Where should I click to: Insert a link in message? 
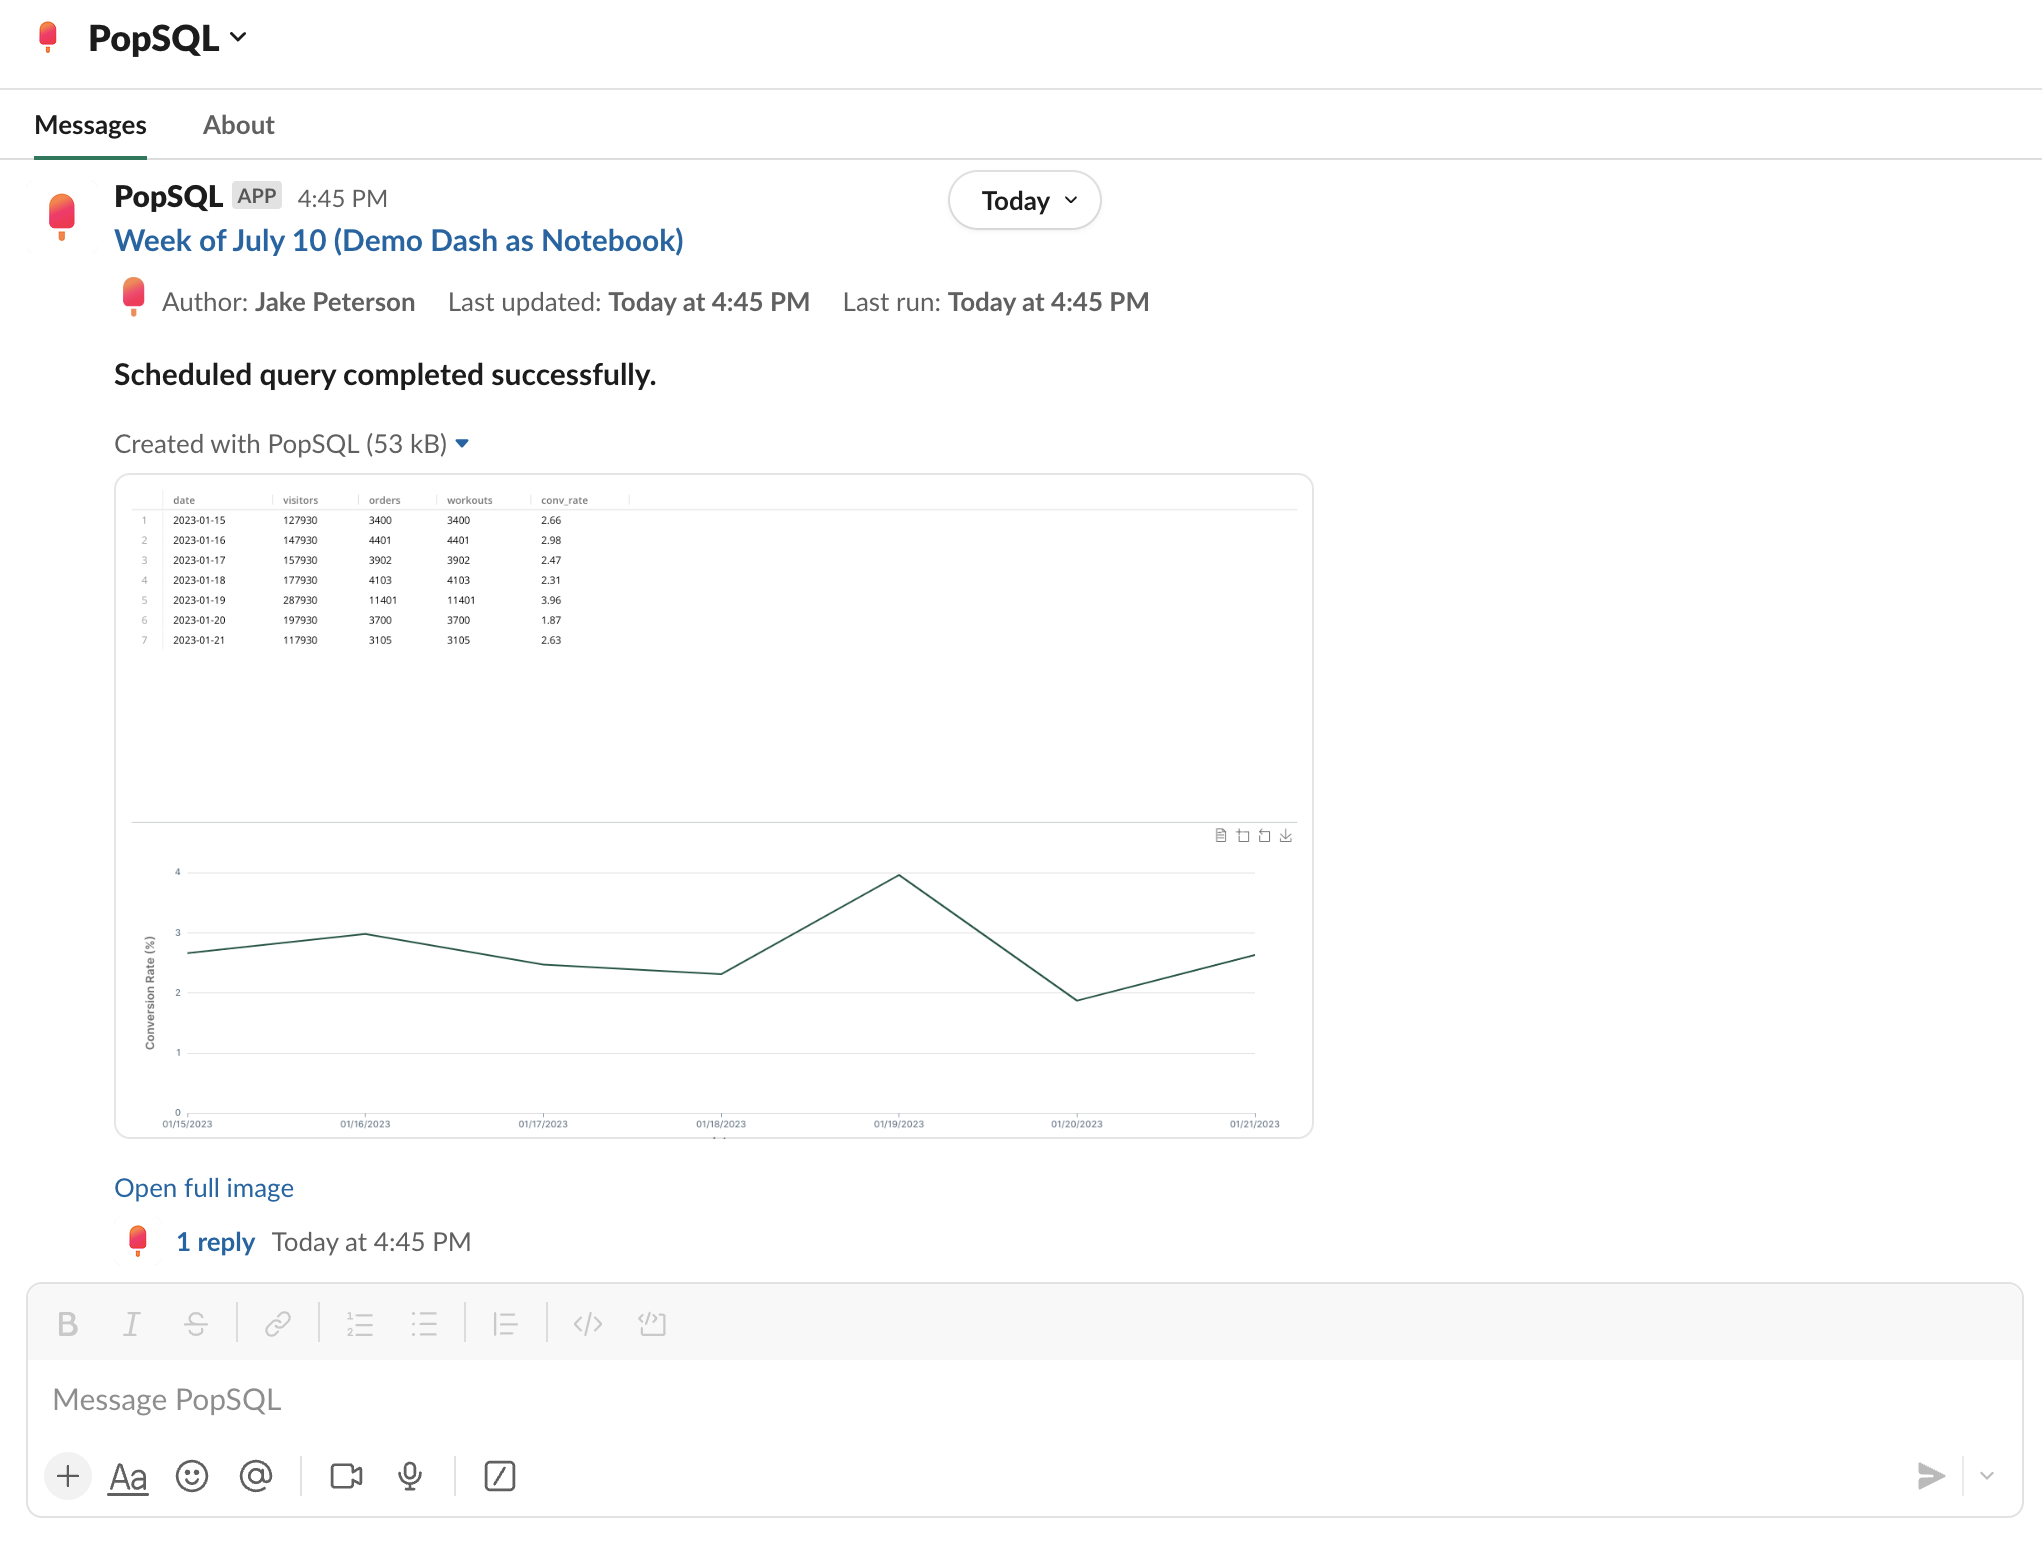pos(277,1324)
